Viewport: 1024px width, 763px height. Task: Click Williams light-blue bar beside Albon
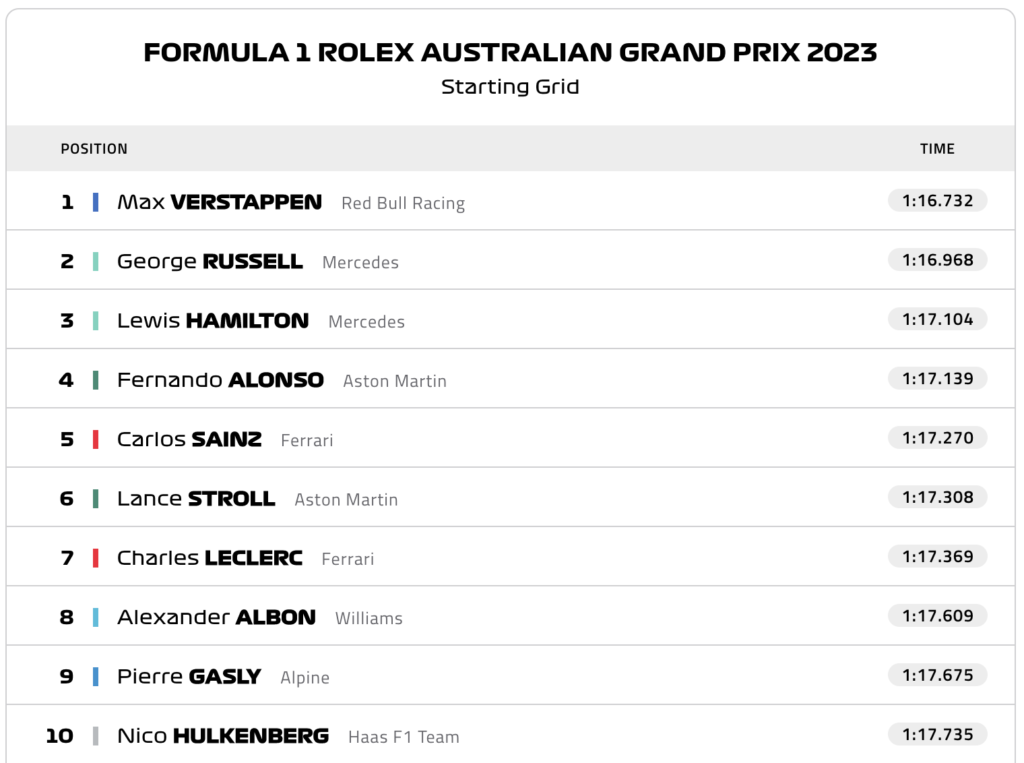coord(95,617)
